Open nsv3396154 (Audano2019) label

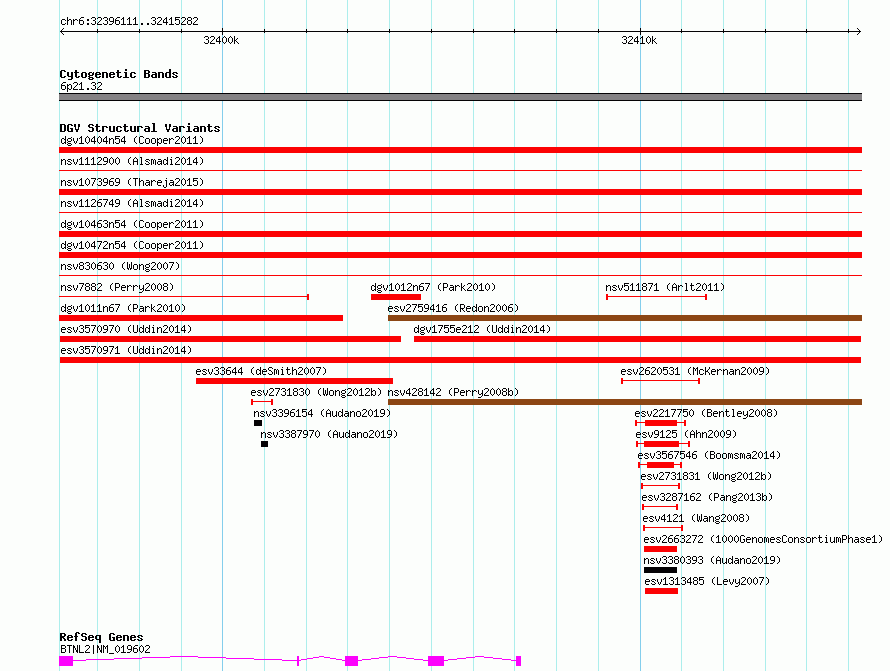tap(322, 413)
